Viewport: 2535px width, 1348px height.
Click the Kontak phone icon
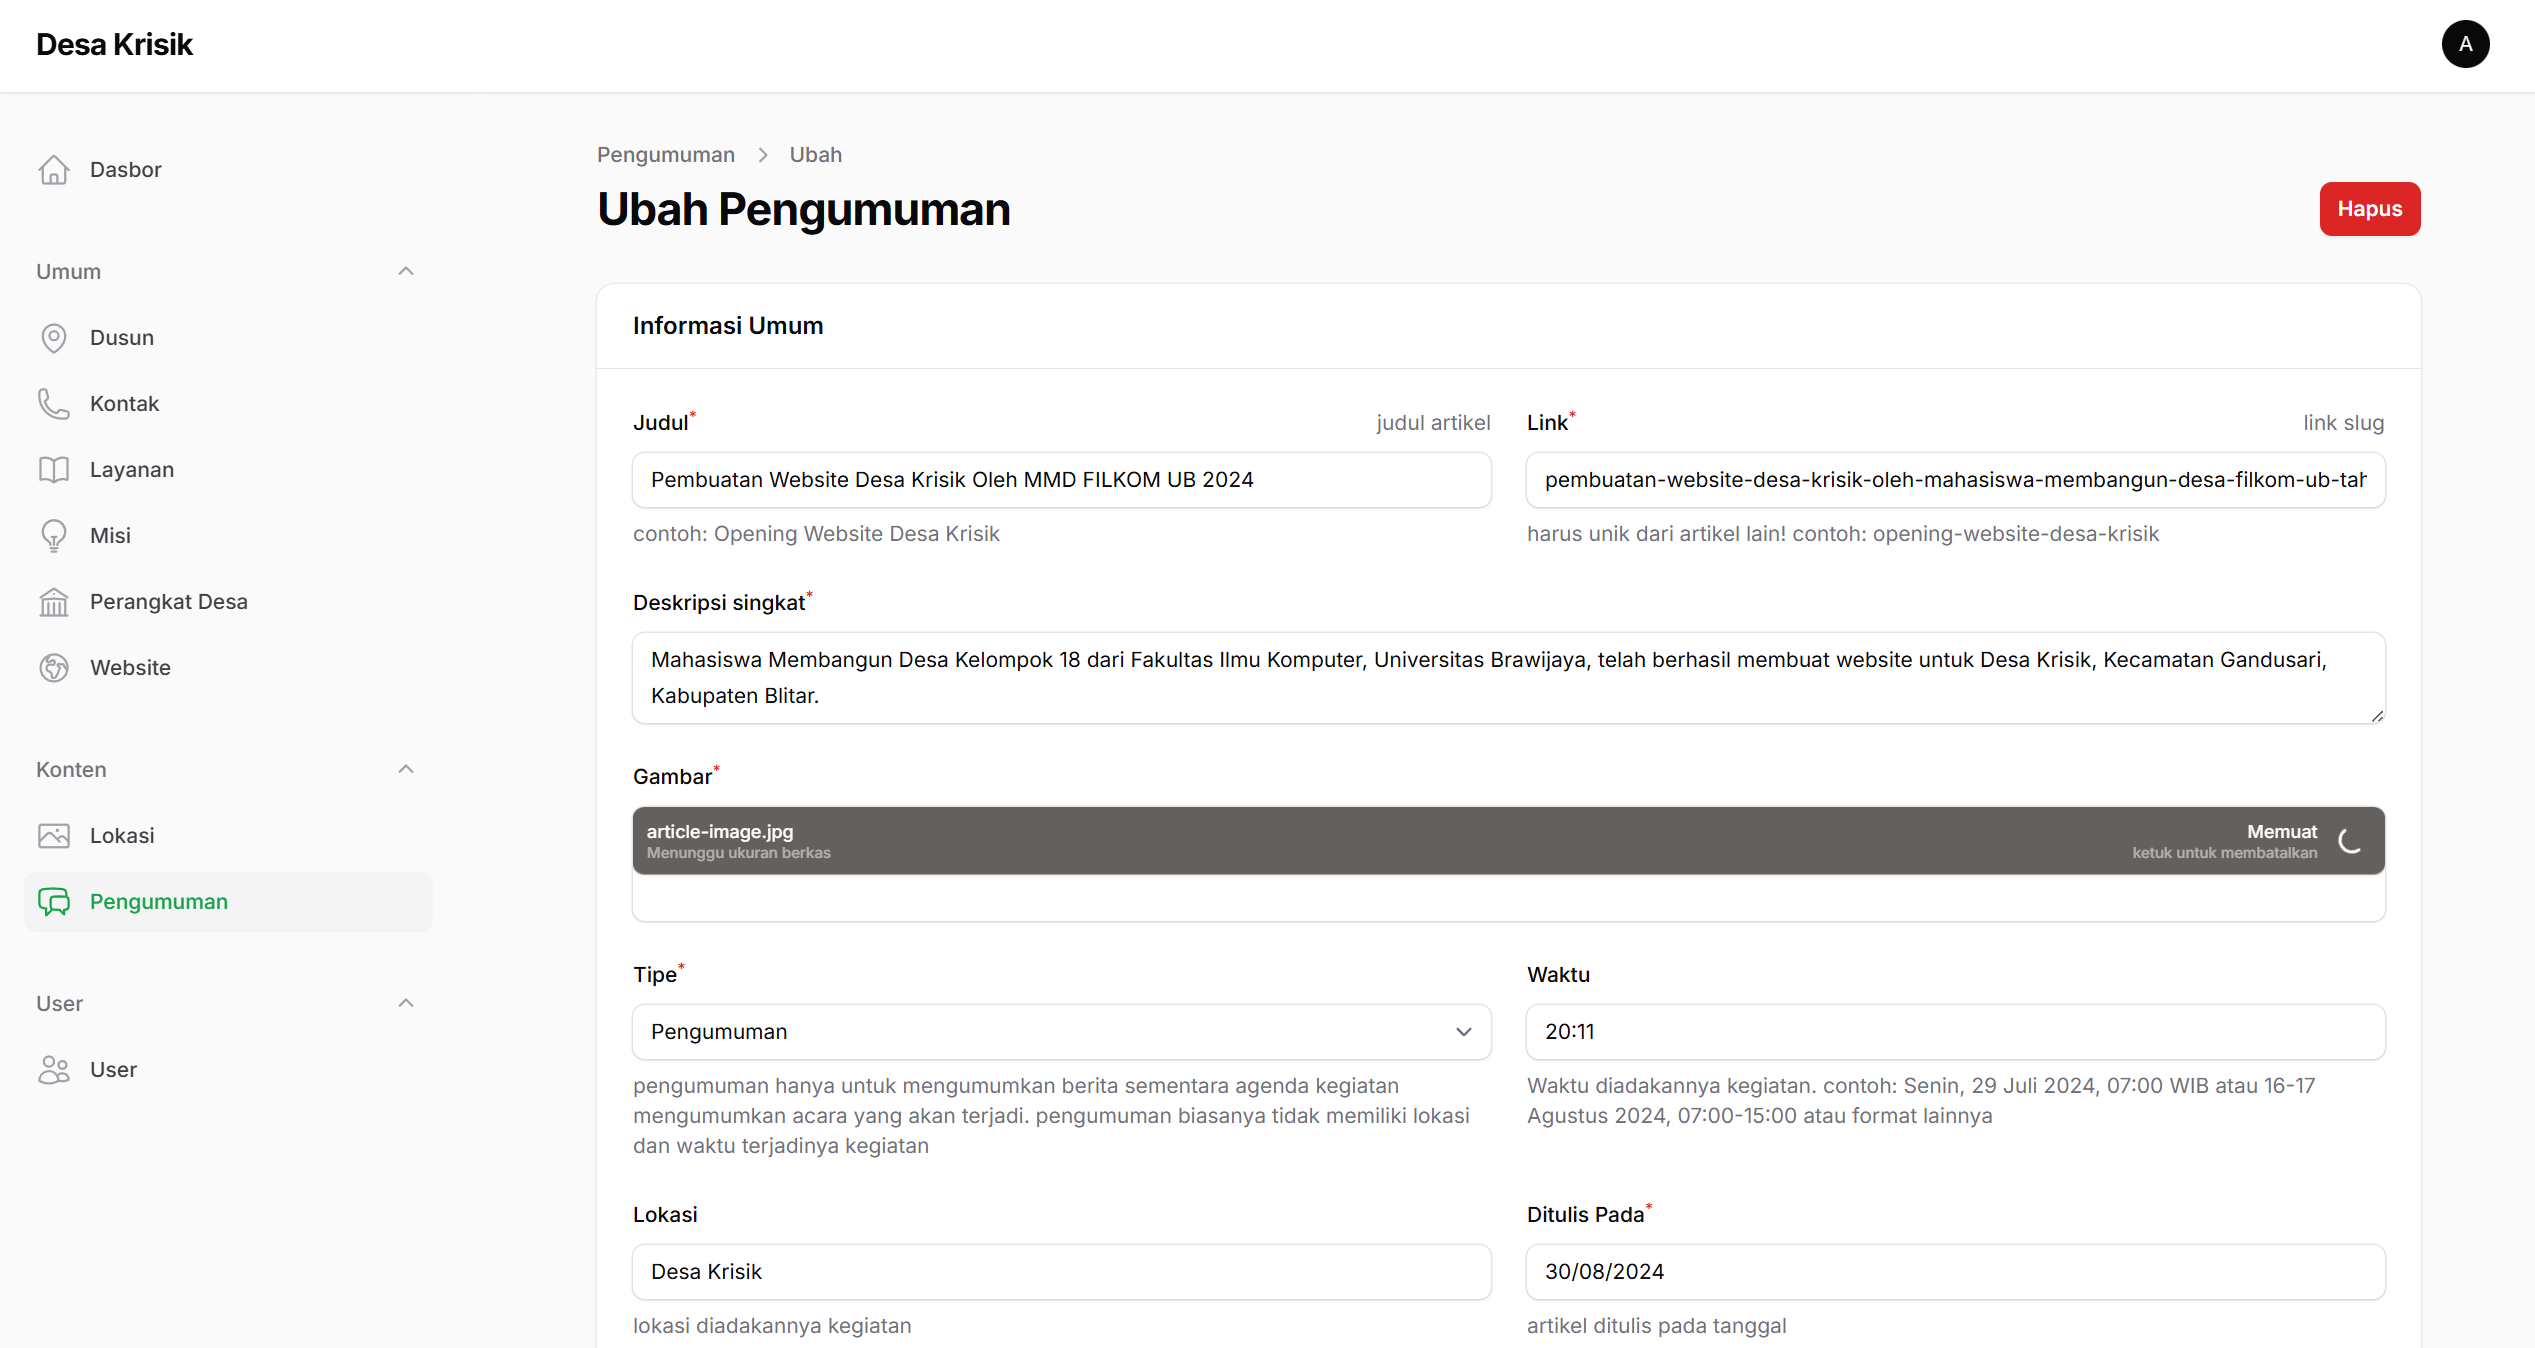coord(54,404)
